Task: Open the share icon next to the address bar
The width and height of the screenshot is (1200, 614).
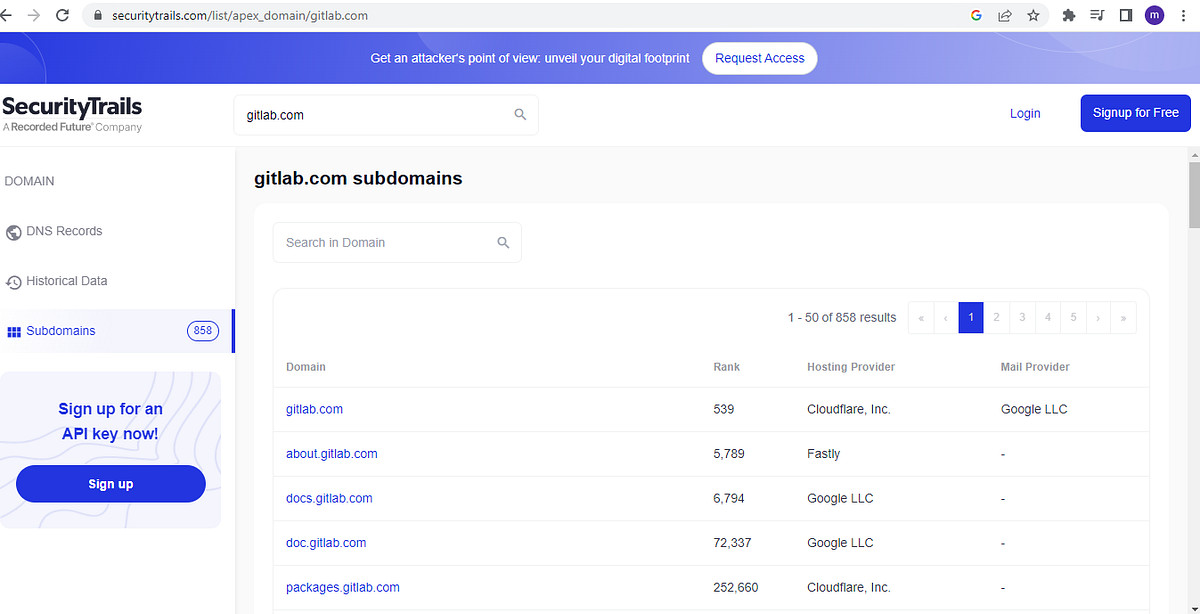Action: [x=1004, y=15]
